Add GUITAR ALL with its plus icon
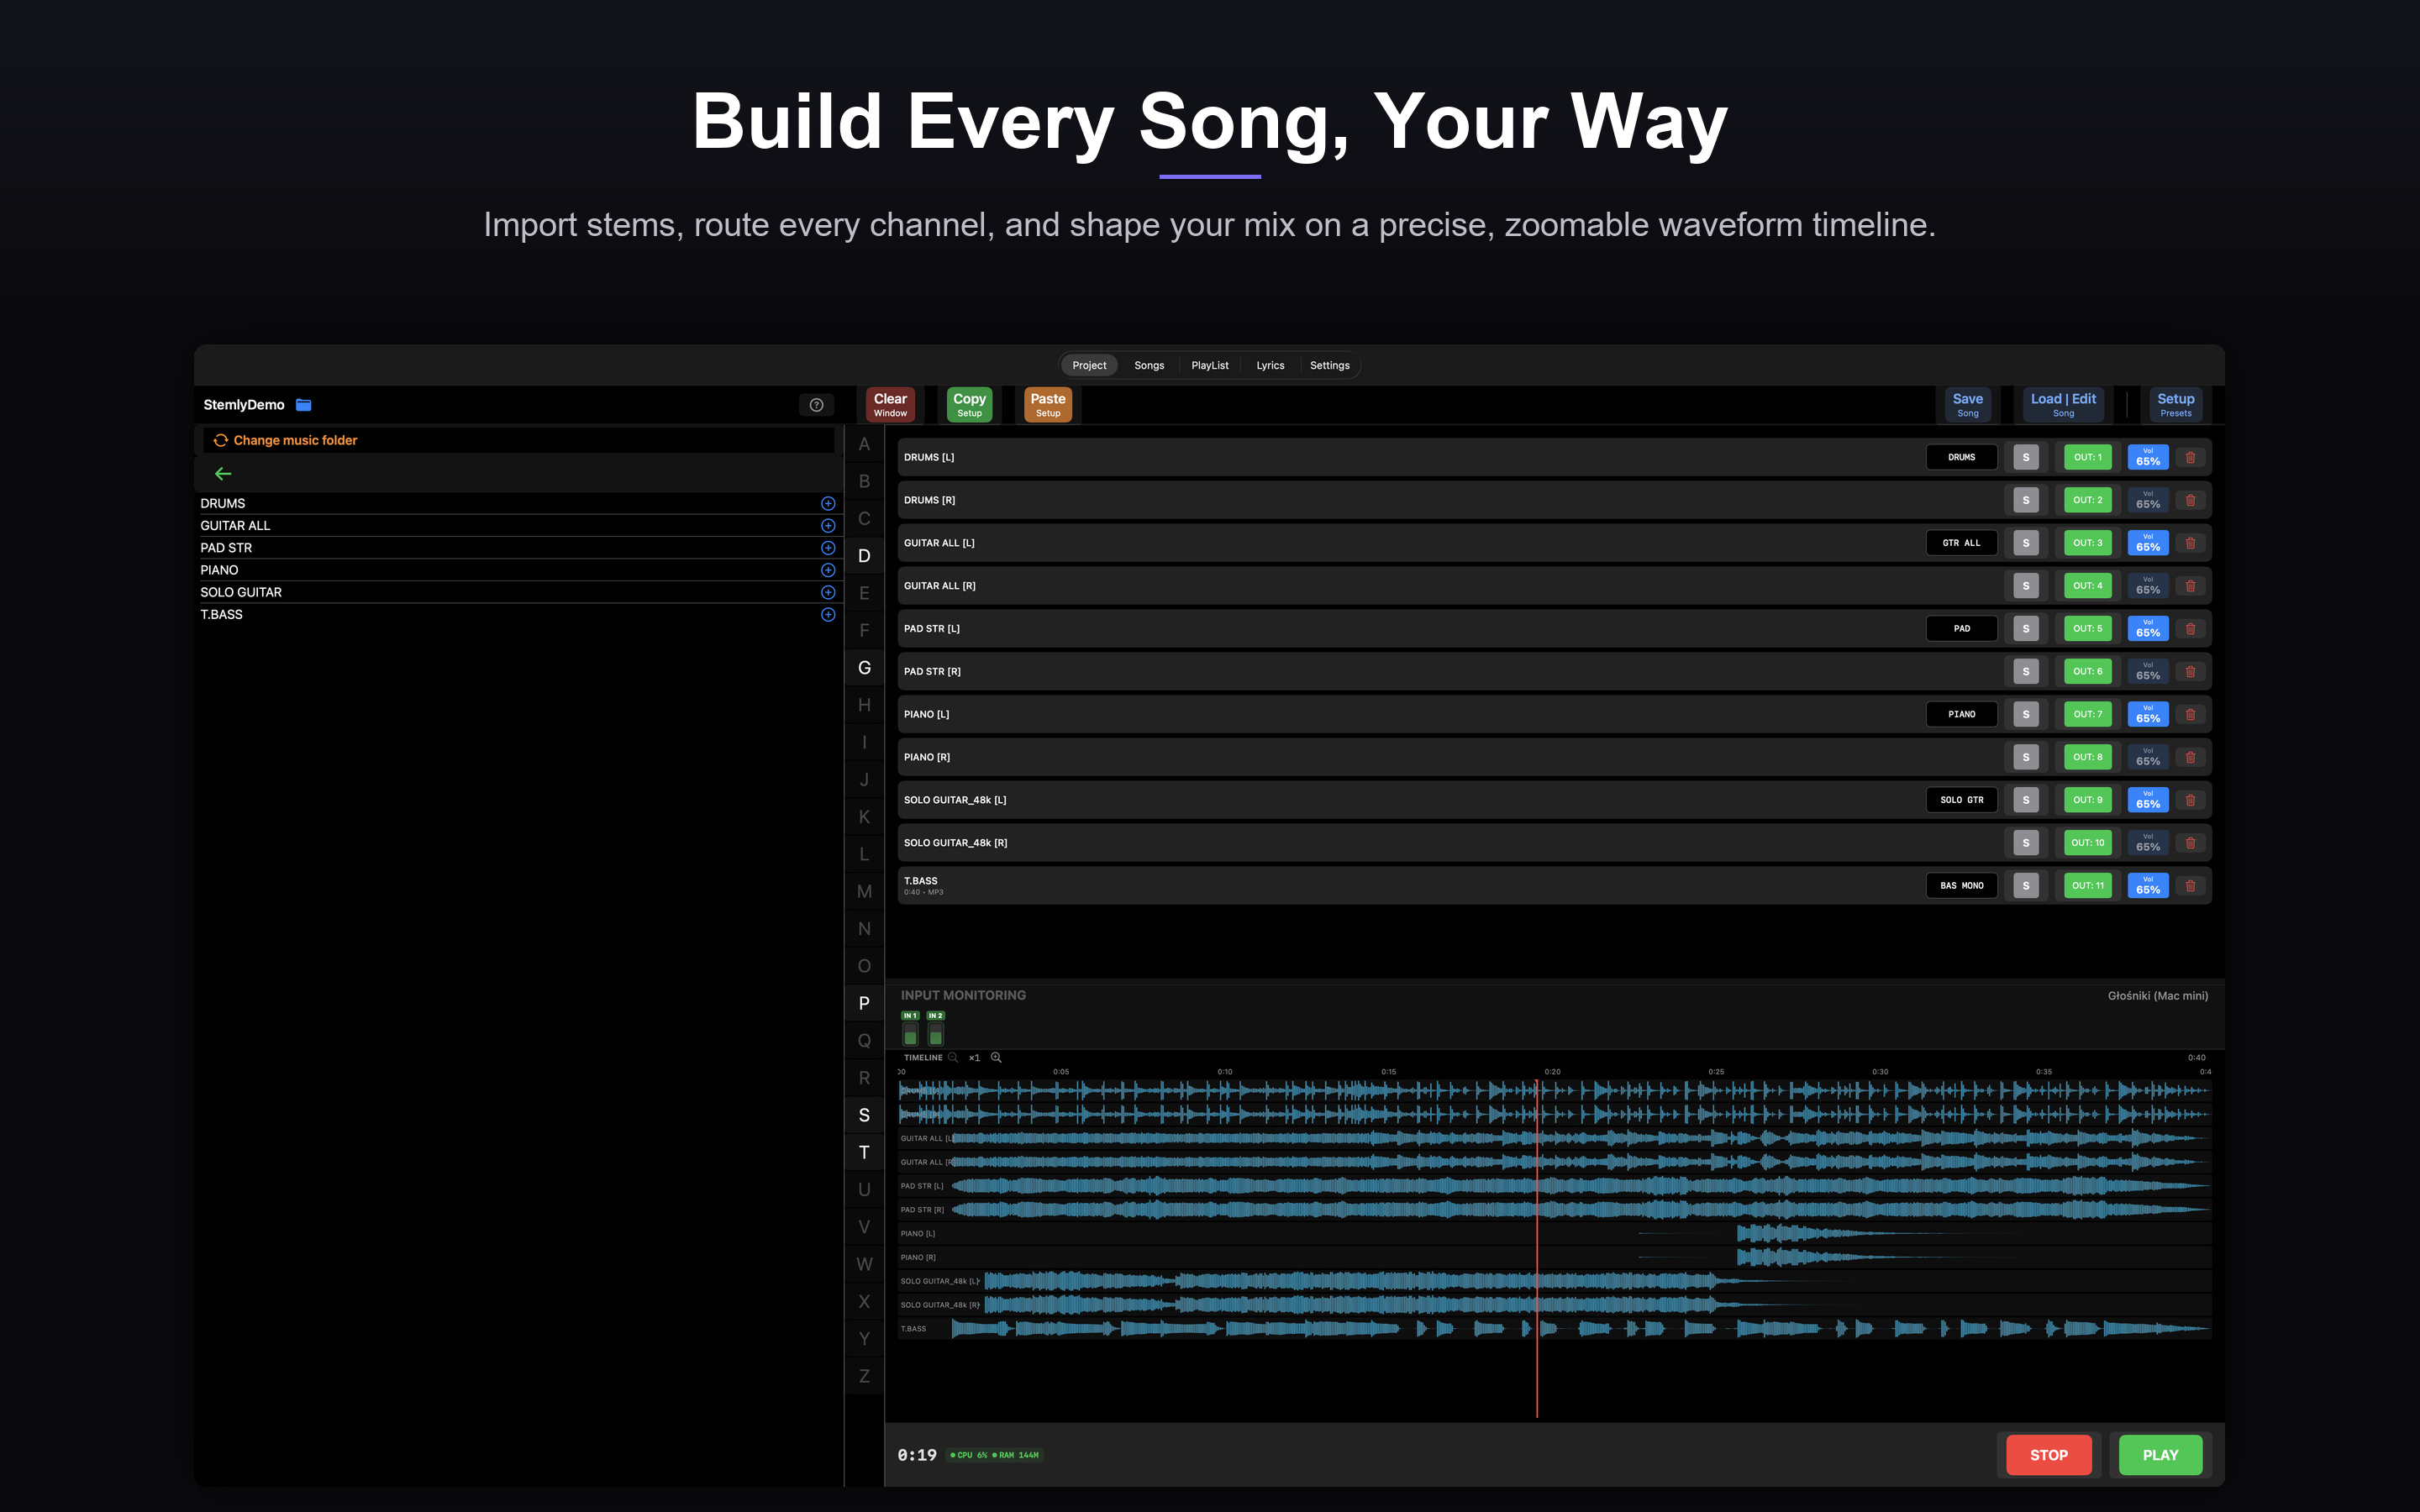2420x1512 pixels. (828, 526)
